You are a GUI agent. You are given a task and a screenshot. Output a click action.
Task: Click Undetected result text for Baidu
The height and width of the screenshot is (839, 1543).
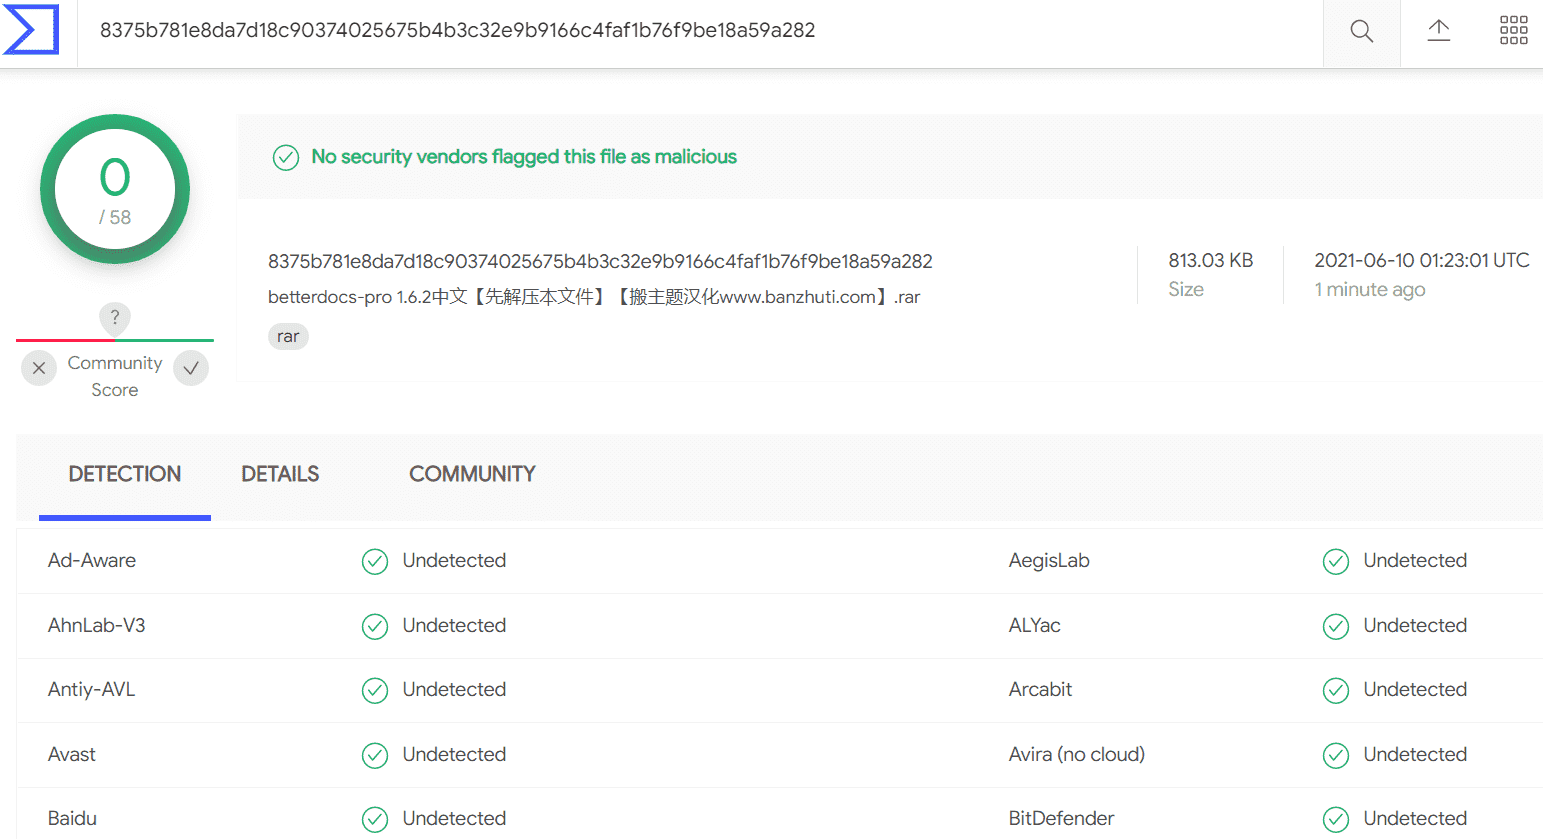point(454,818)
